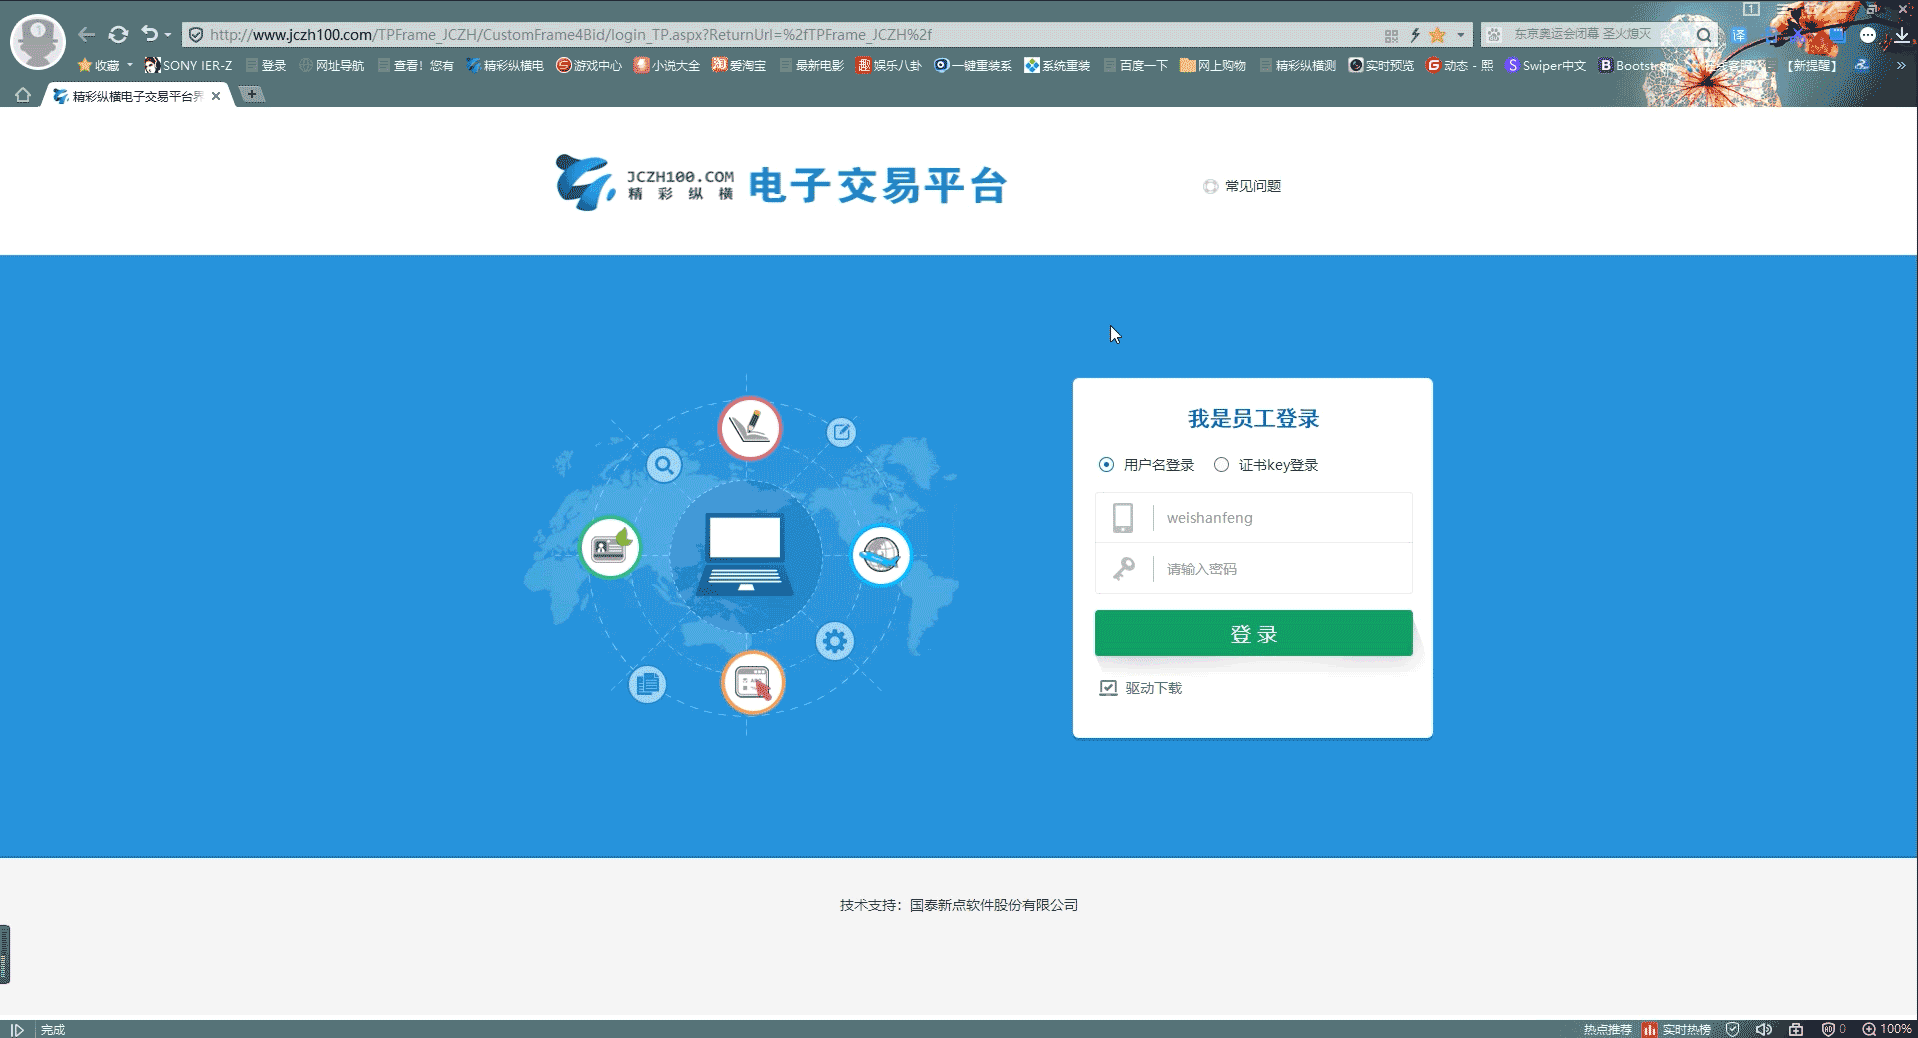Image resolution: width=1918 pixels, height=1038 pixels.
Task: Click the status bar security shield icon
Action: pyautogui.click(x=1733, y=1029)
